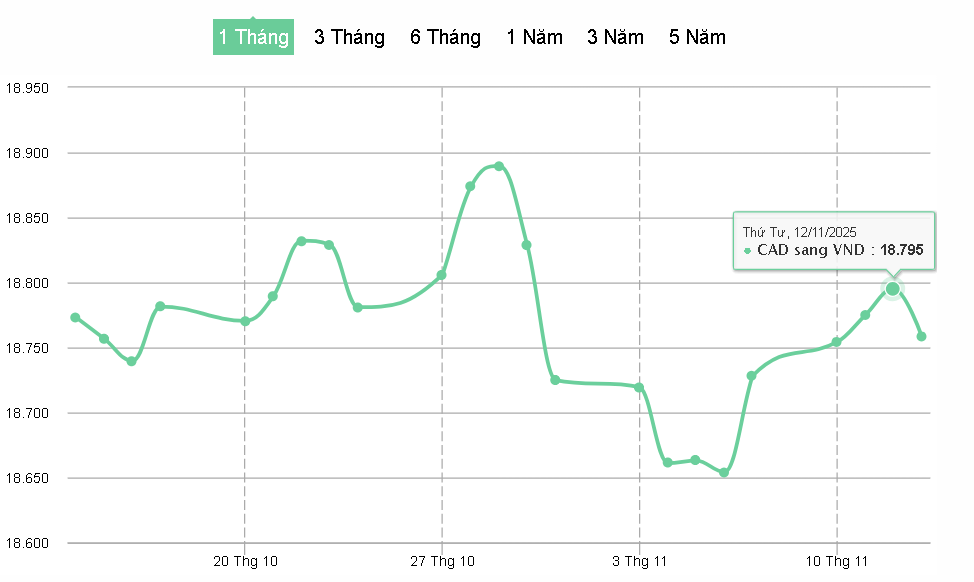Click the 18.950 y-axis label
The width and height of the screenshot is (974, 582).
[x=28, y=88]
